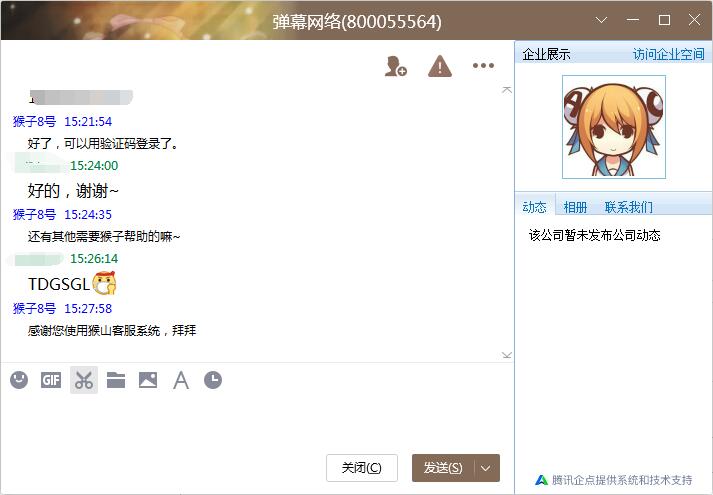The image size is (713, 495).
Task: Select the 动态 tab
Action: click(x=534, y=207)
